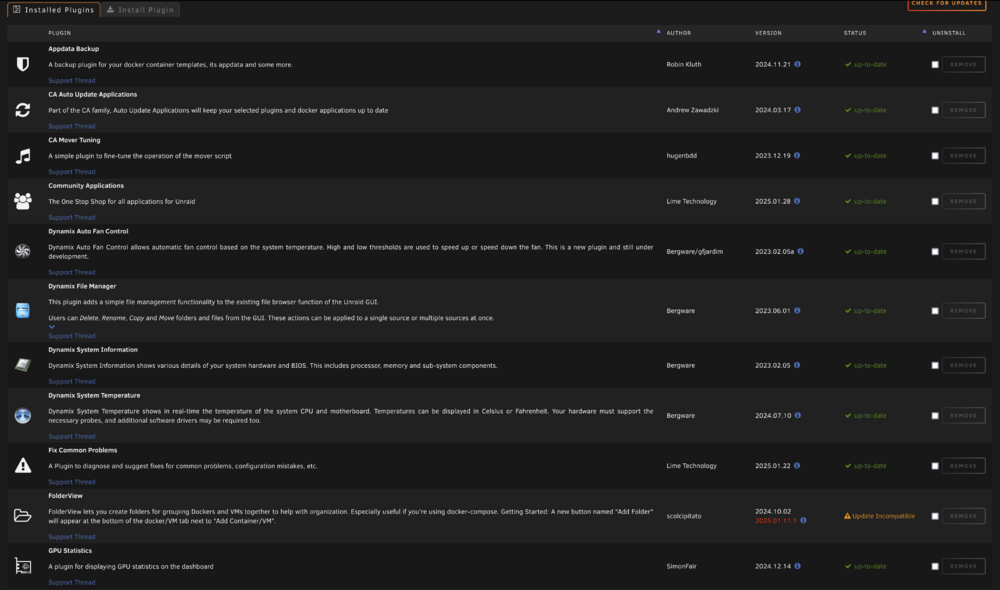This screenshot has width=1000, height=590.
Task: Expand the Dynamix File Manager description chevron
Action: 52,327
